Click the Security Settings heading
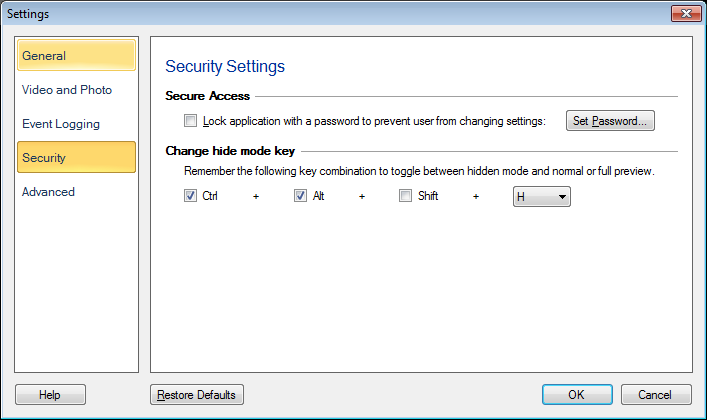This screenshot has height=420, width=707. pyautogui.click(x=225, y=67)
